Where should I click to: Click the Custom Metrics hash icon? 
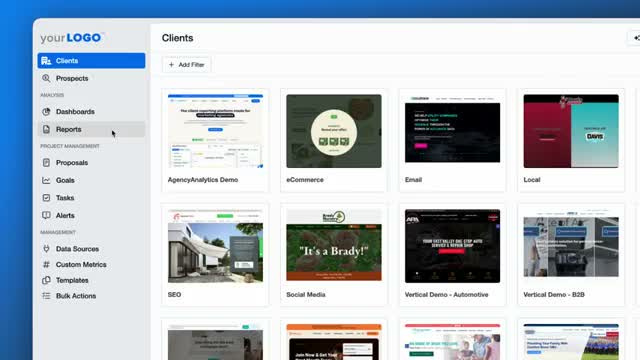click(x=46, y=264)
